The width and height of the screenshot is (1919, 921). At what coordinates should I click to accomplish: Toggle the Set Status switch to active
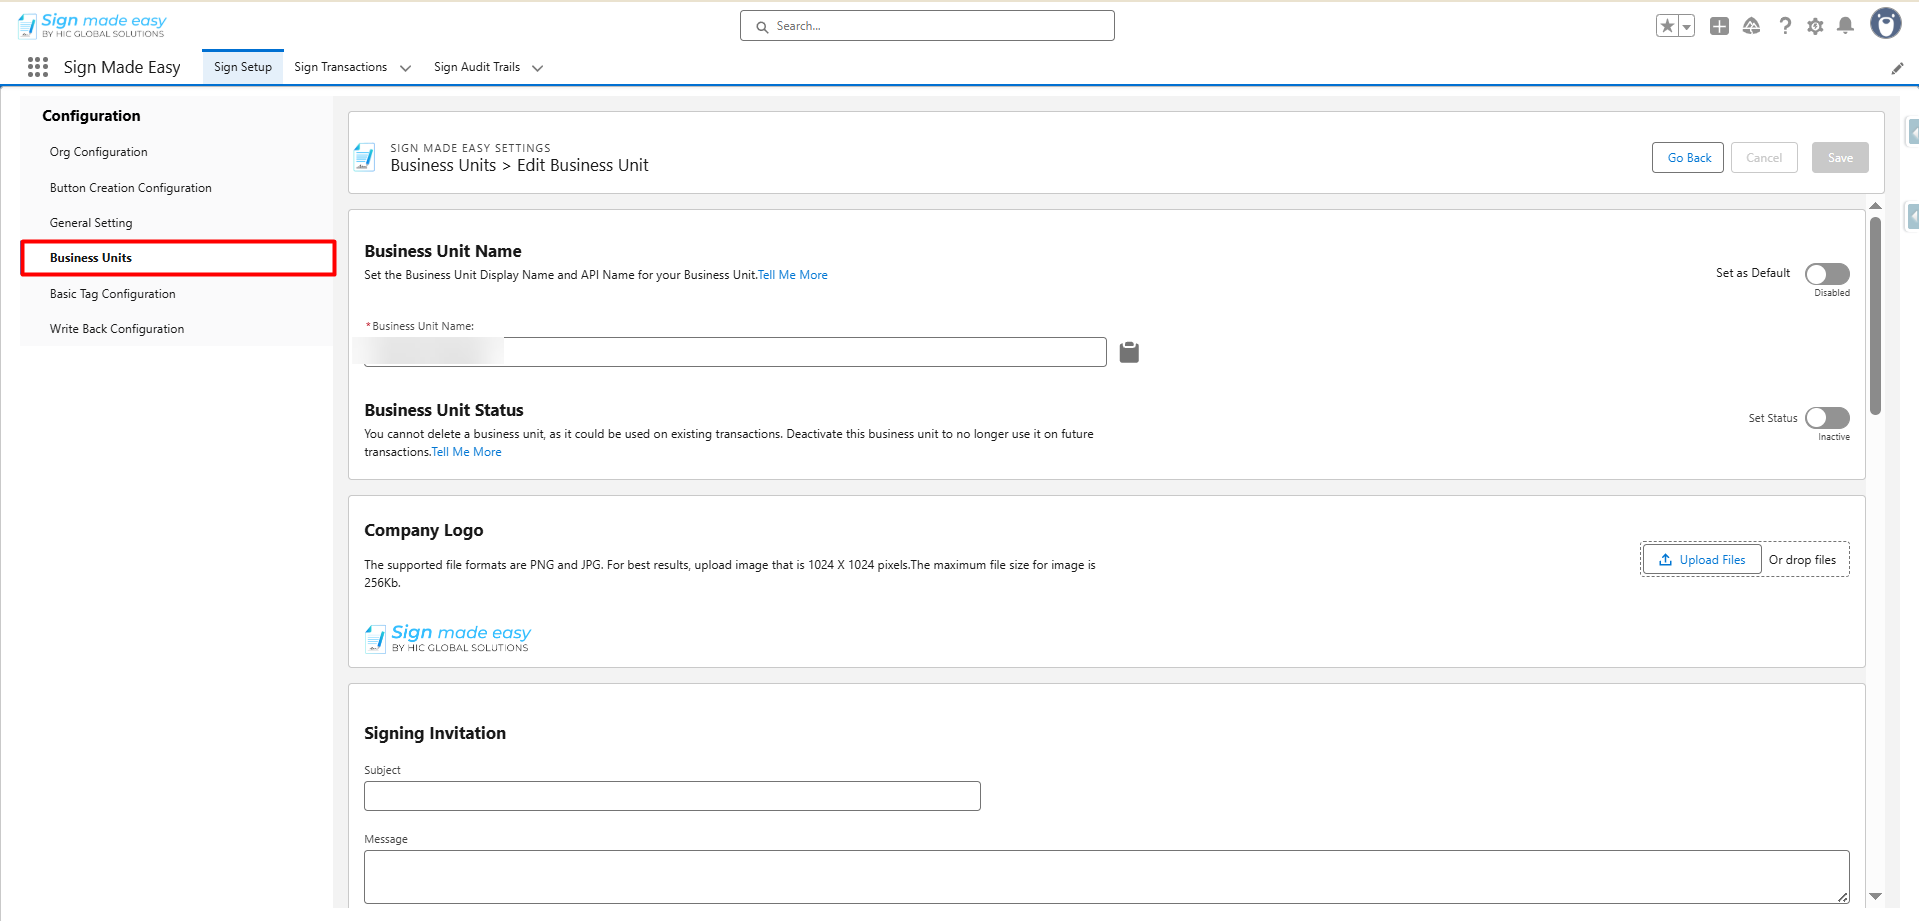[1827, 418]
